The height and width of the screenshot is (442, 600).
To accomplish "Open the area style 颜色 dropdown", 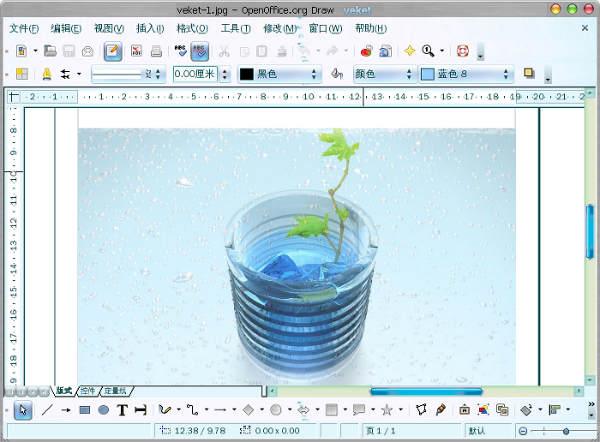I will (x=383, y=74).
